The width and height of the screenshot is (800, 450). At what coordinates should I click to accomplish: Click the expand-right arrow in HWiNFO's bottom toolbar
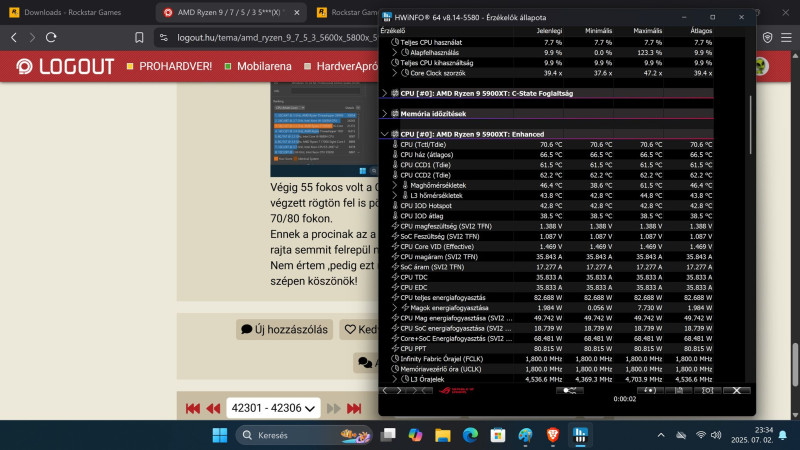click(x=398, y=390)
